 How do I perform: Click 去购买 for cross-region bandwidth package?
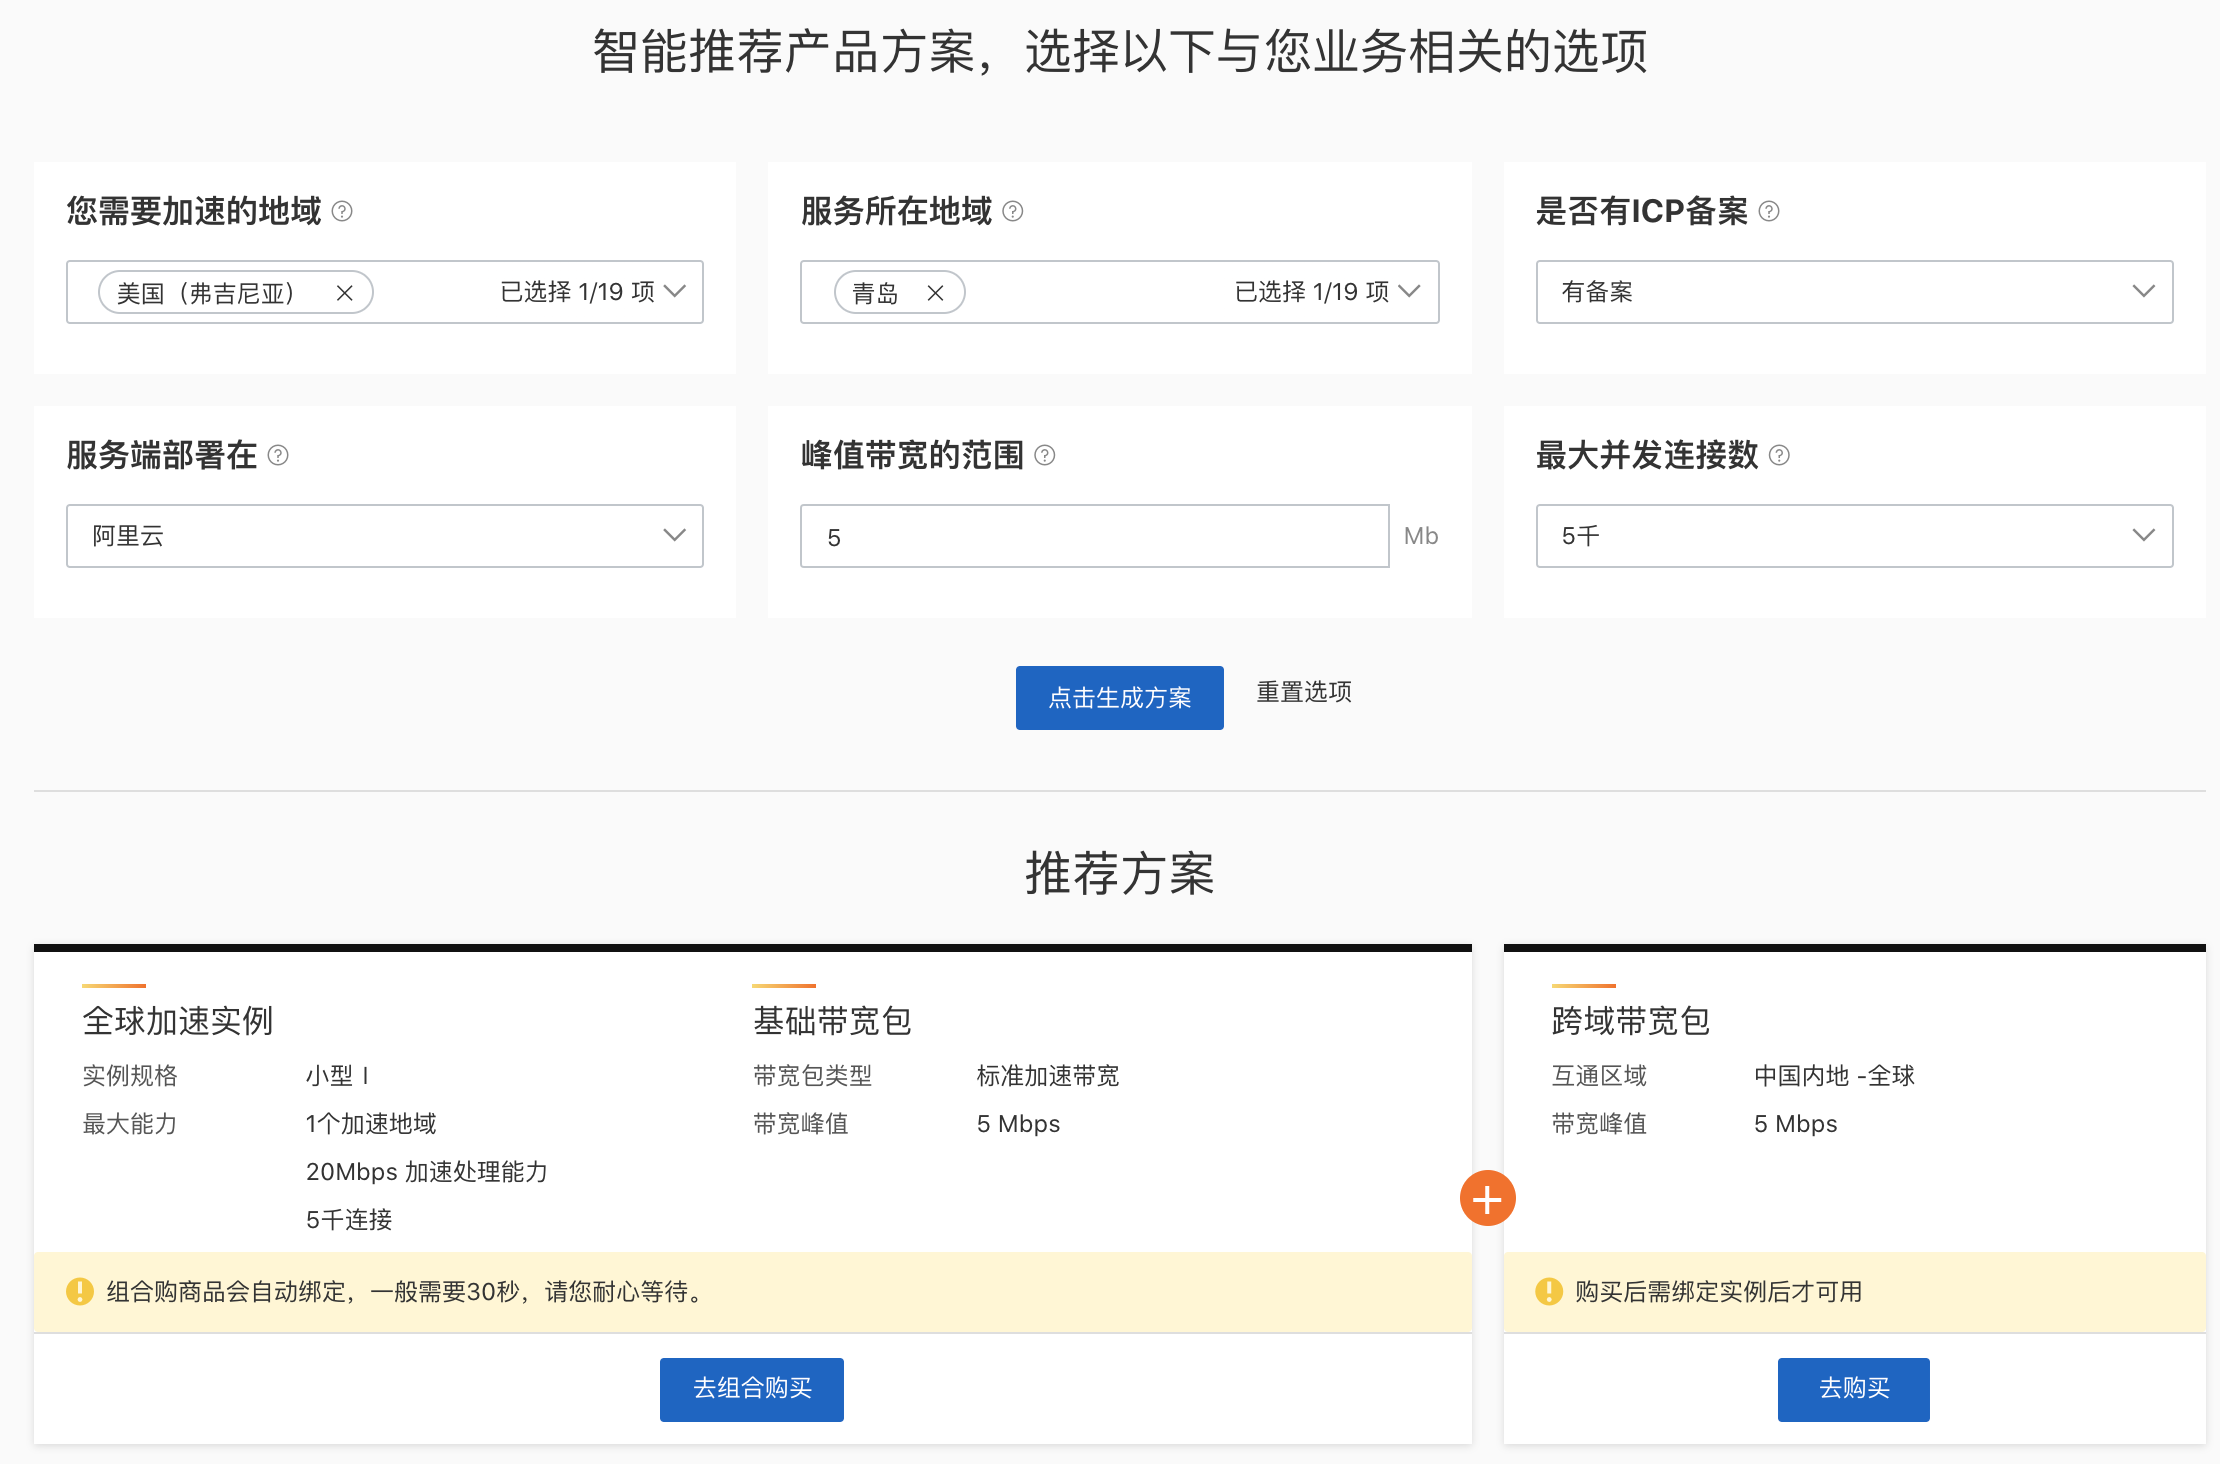pyautogui.click(x=1853, y=1388)
